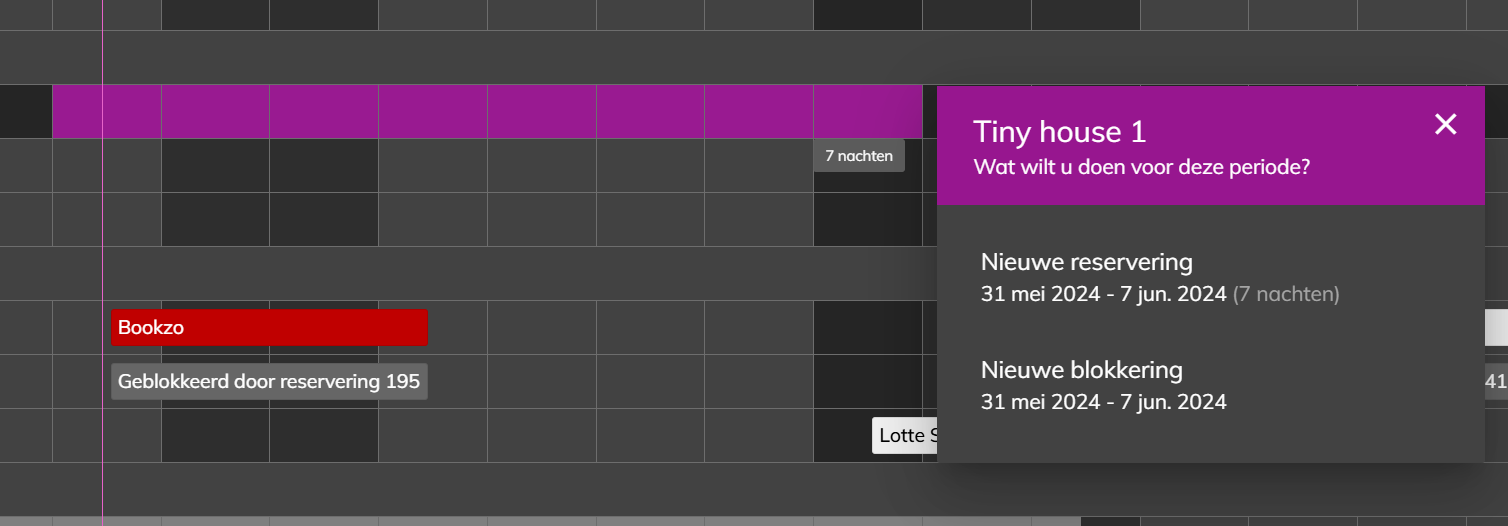Screen dimensions: 1508x526
Task: Open the white reservation bar above the 41 block
Action: coord(1496,327)
